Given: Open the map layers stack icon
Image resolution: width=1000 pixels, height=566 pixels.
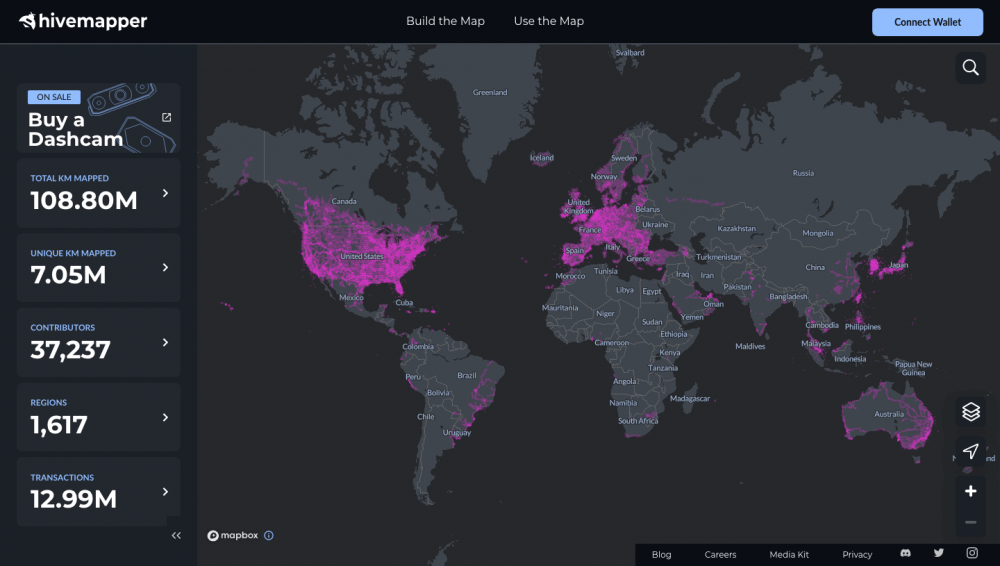Looking at the screenshot, I should [x=971, y=412].
